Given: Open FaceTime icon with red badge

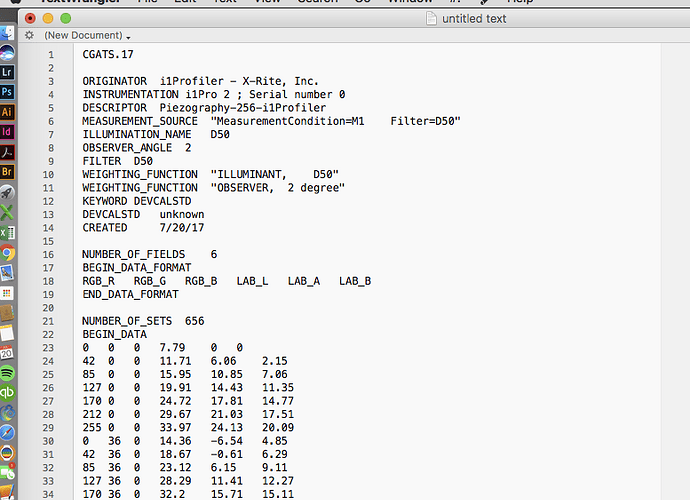Looking at the screenshot, I should tap(7, 472).
